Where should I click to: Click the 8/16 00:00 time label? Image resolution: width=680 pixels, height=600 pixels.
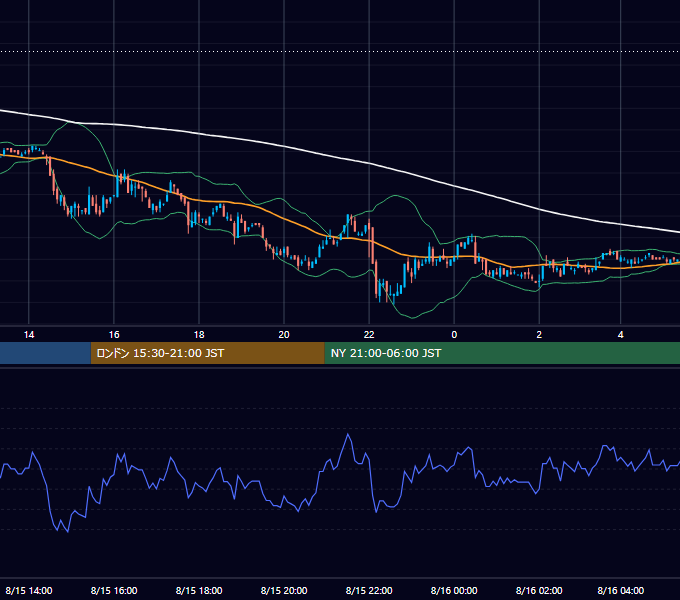(x=454, y=590)
